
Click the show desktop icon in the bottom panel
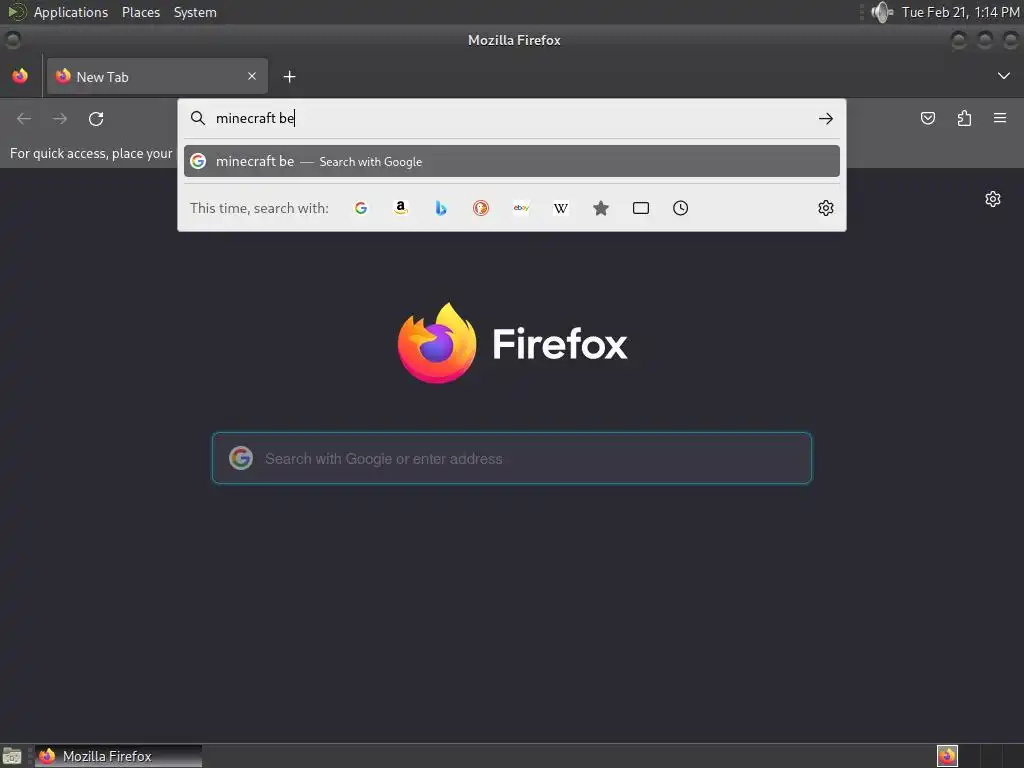point(12,756)
